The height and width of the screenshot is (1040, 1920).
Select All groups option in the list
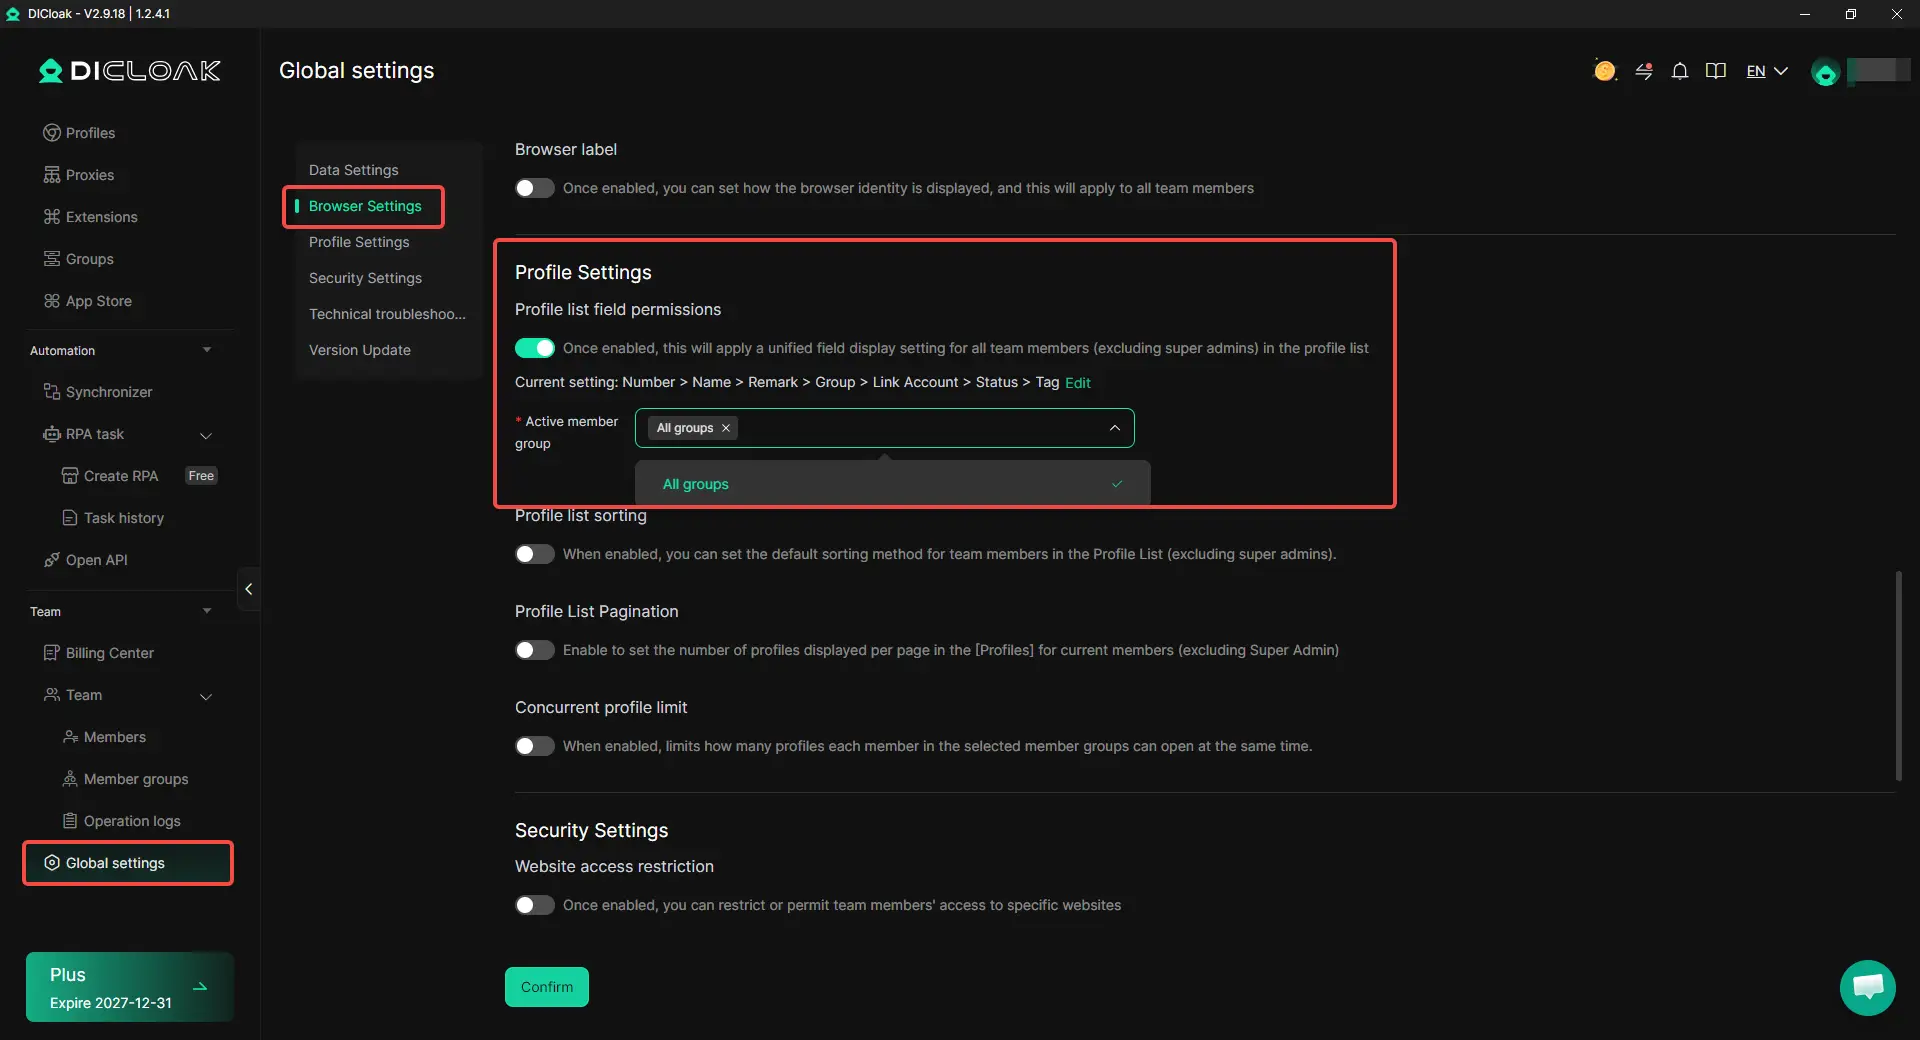(x=892, y=484)
